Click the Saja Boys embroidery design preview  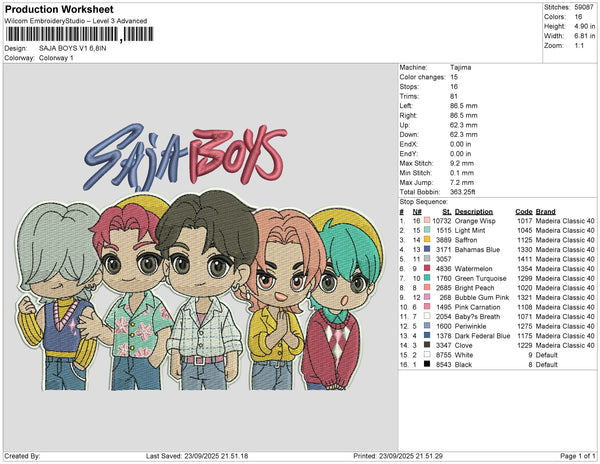pos(199,256)
